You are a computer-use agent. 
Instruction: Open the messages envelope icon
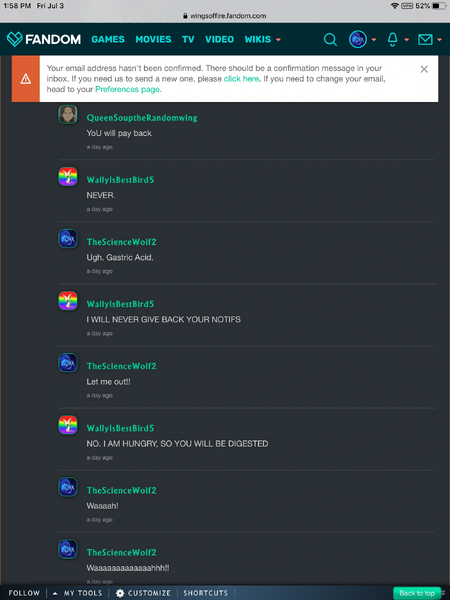425,39
